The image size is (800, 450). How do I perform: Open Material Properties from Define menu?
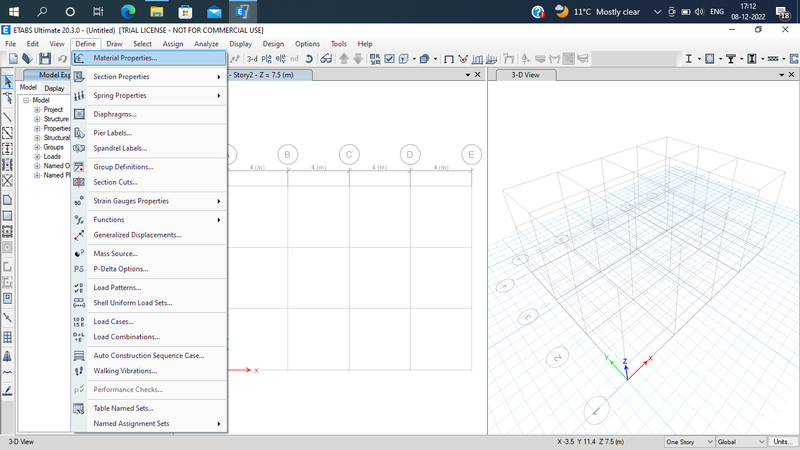[x=148, y=58]
